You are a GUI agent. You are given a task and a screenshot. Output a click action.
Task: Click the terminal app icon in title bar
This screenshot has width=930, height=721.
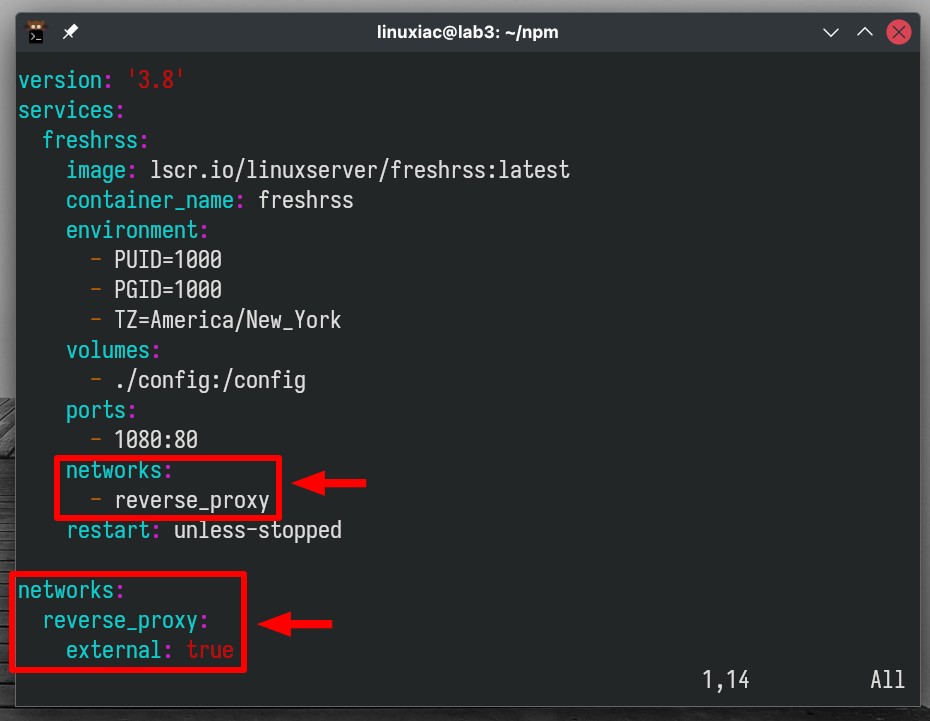36,32
